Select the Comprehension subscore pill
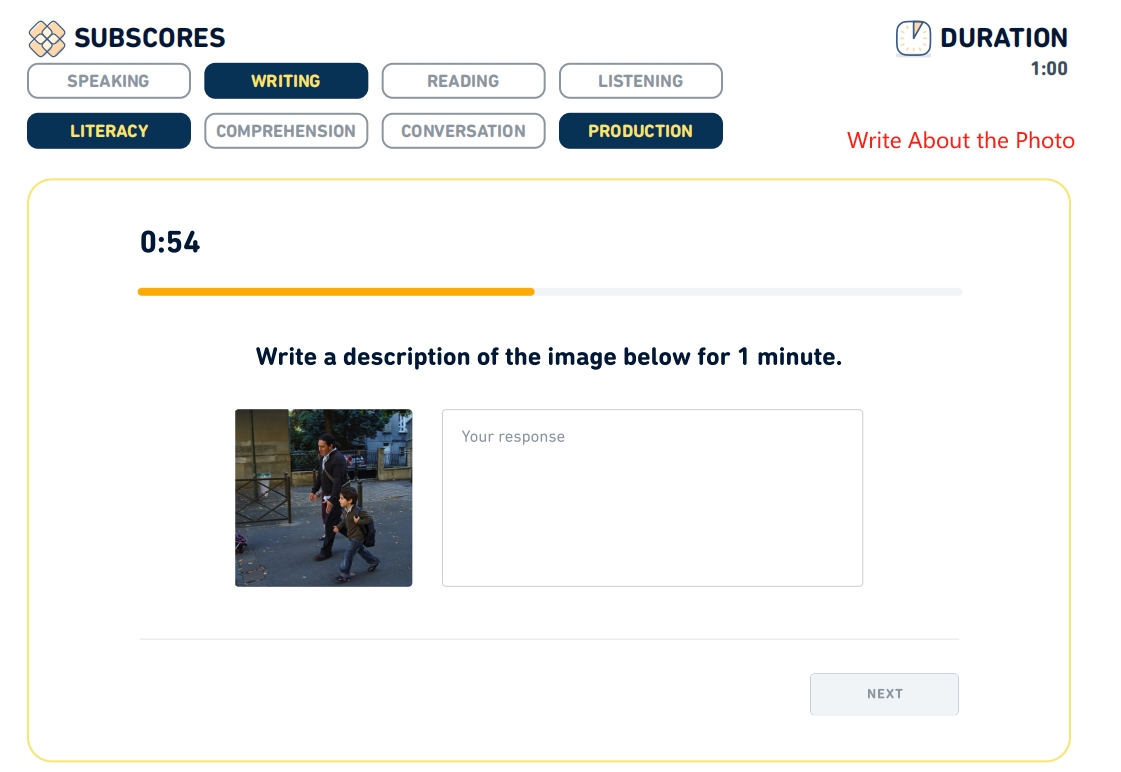Screen dimensions: 1121x772 pos(286,131)
